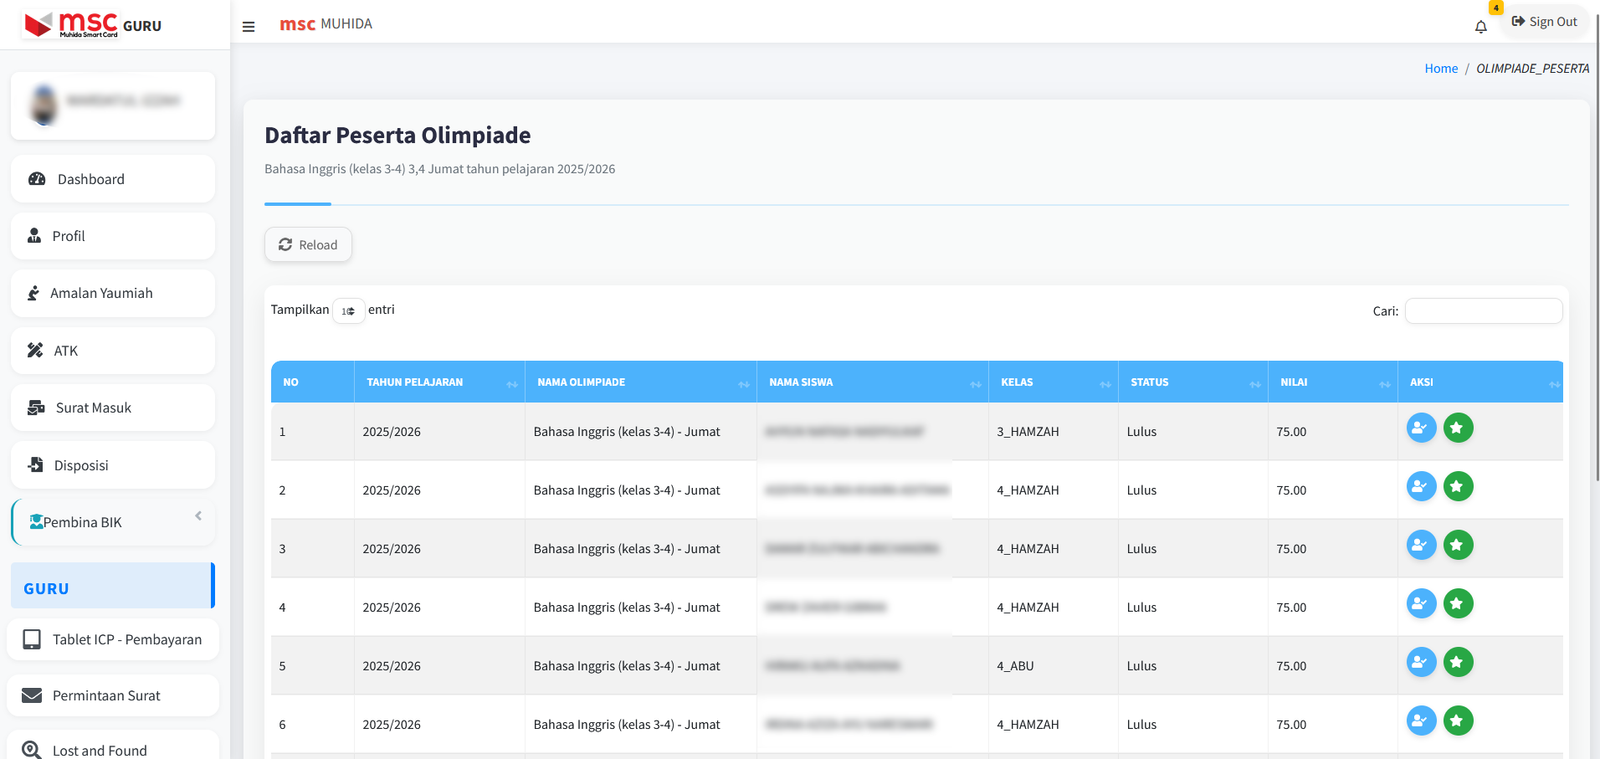1600x759 pixels.
Task: Expand the Pembina BIK menu
Action: [x=113, y=522]
